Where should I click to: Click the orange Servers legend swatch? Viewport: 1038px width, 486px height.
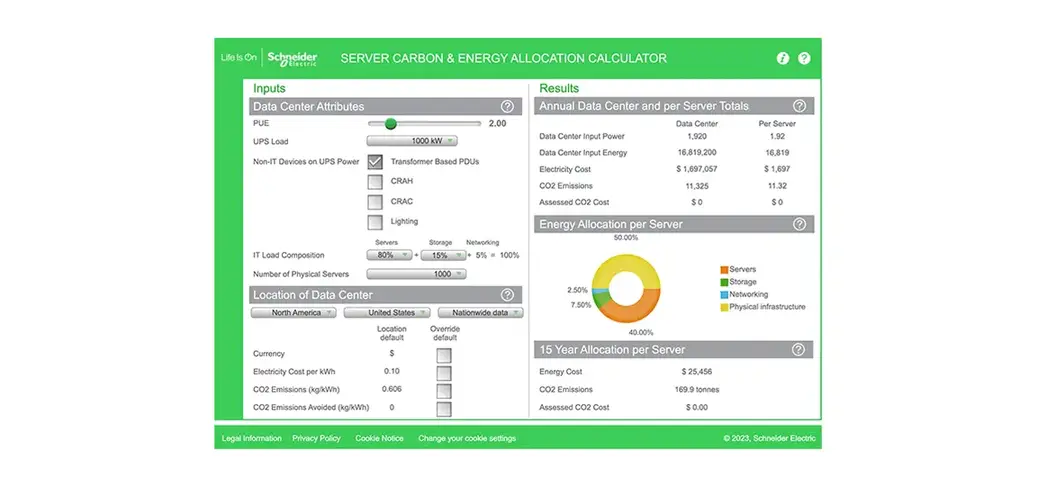(x=724, y=269)
